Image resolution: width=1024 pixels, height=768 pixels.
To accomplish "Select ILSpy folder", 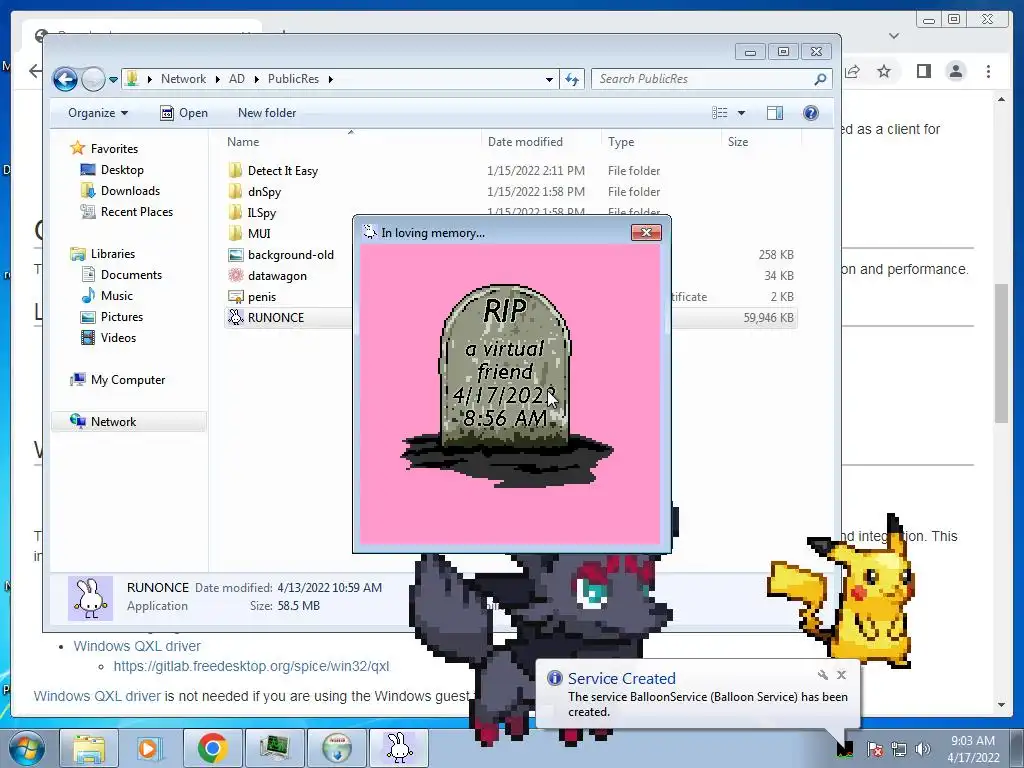I will pyautogui.click(x=261, y=212).
